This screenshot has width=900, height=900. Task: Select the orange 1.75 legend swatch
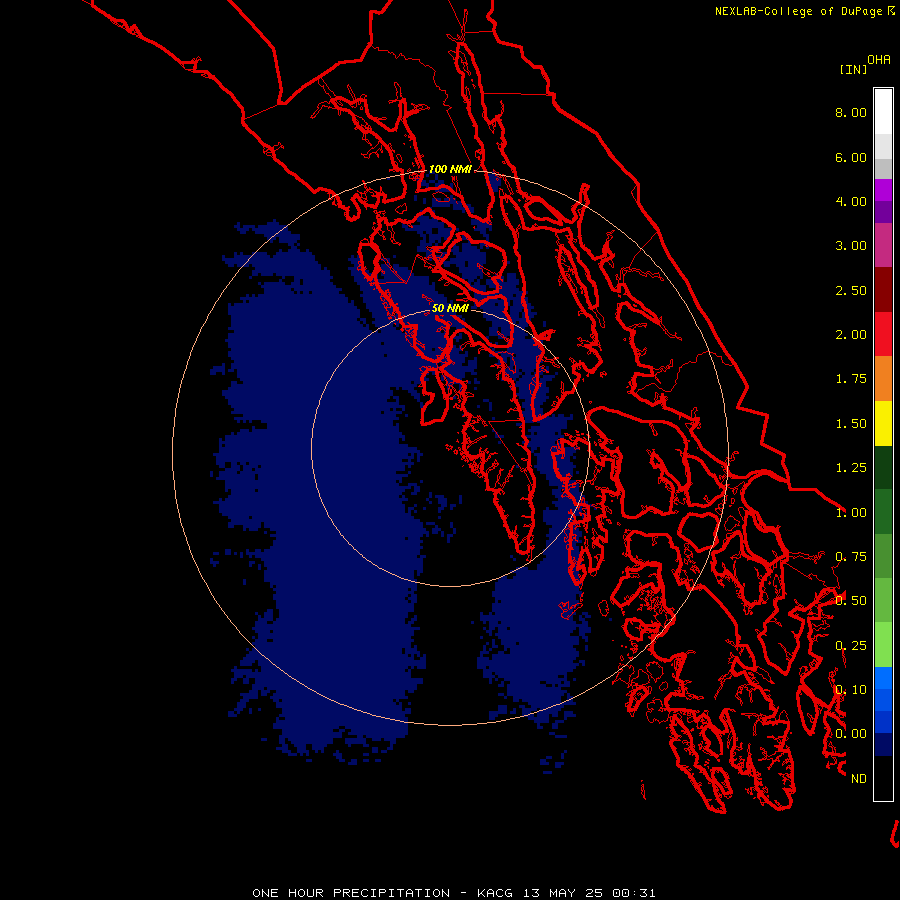[x=883, y=379]
